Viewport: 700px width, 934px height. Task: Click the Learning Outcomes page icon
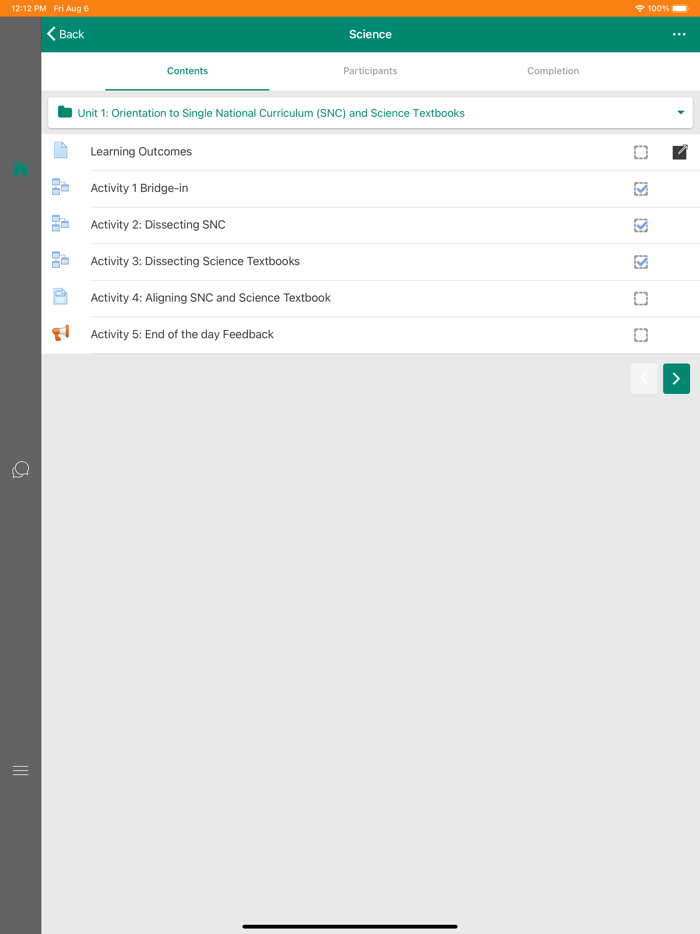click(x=60, y=150)
